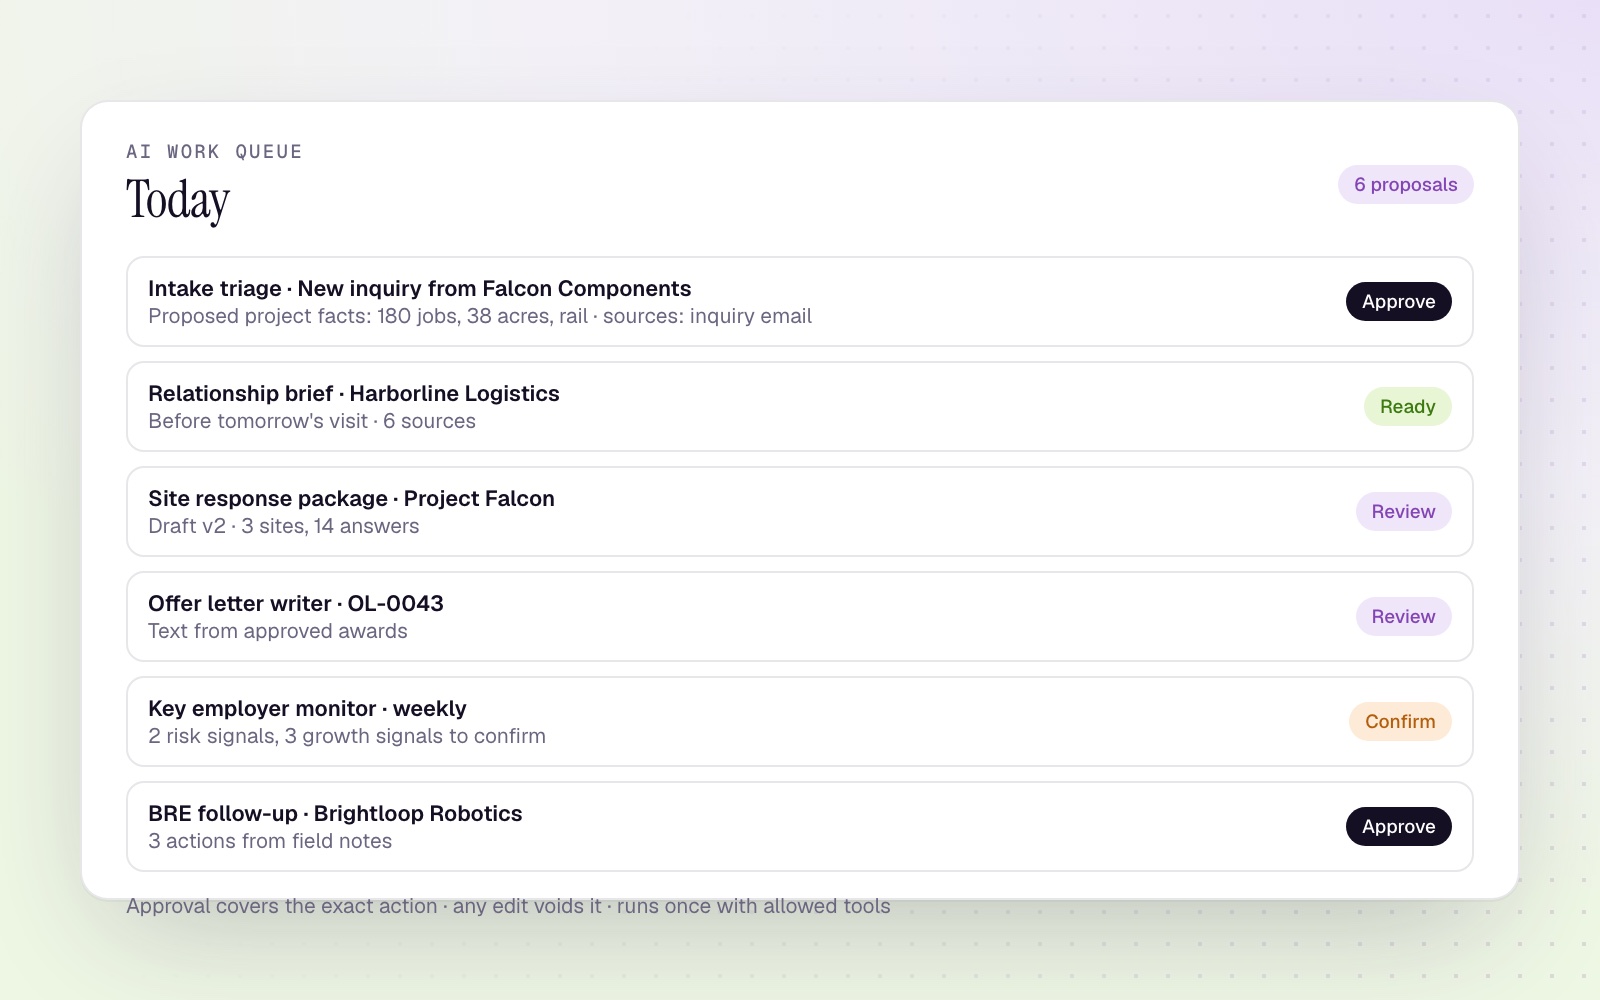This screenshot has height=1000, width=1600.
Task: Open the 'Site response package · Project Falcon' title
Action: (x=351, y=499)
